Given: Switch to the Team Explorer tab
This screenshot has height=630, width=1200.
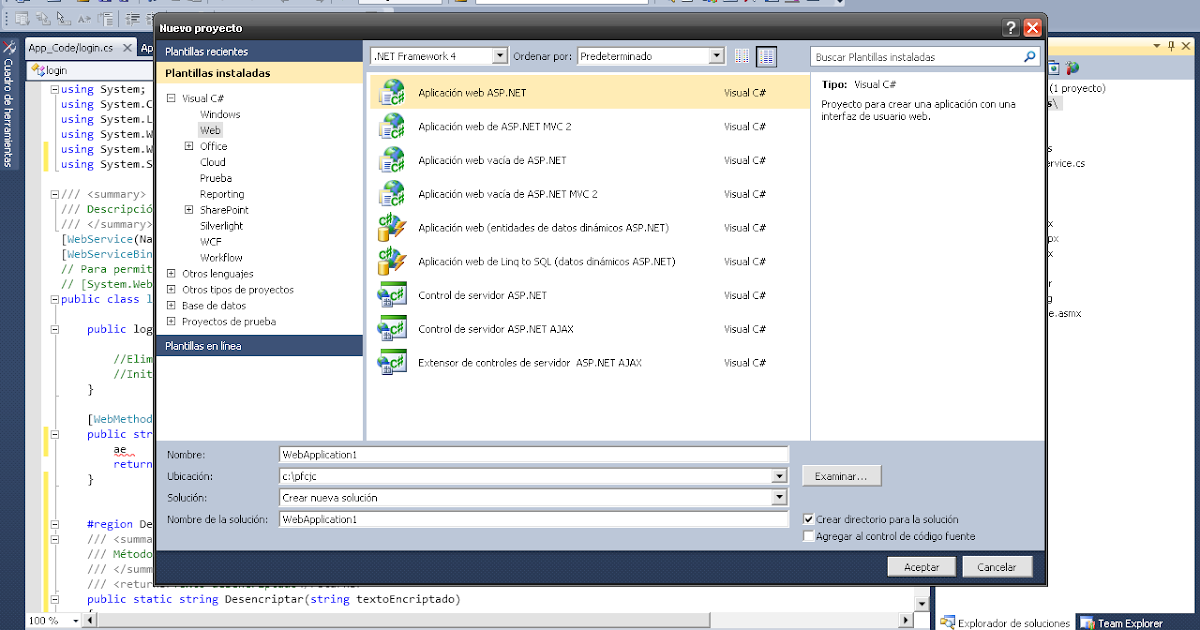Looking at the screenshot, I should pos(1122,623).
